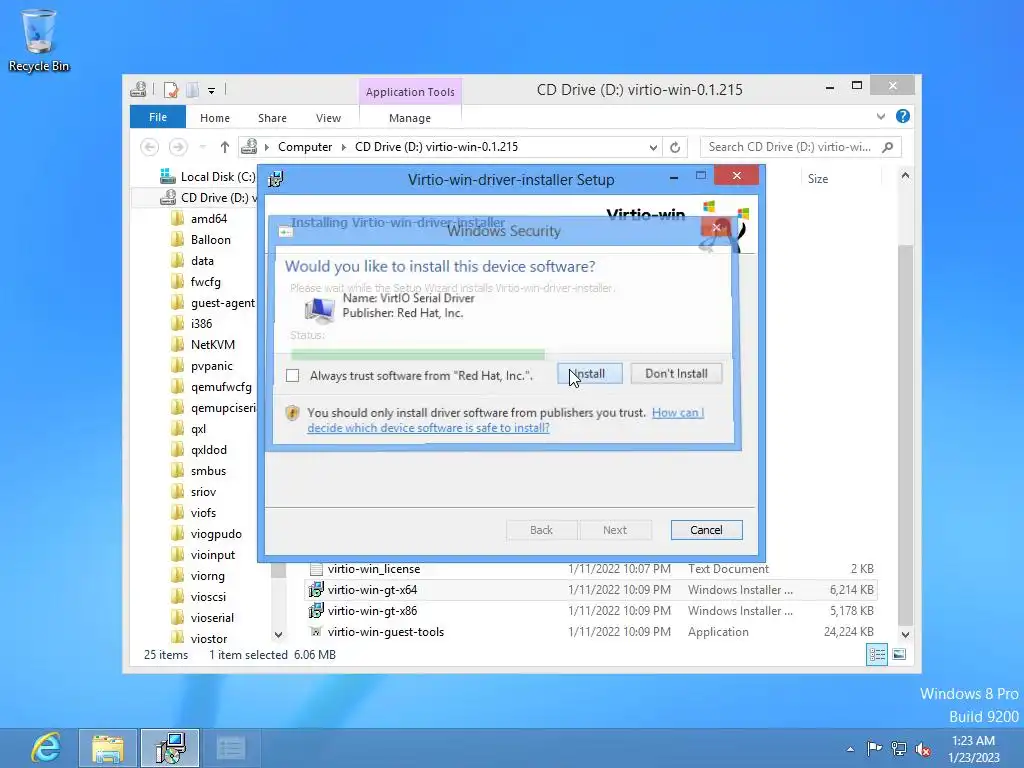Click Computer in address breadcrumb
1024x768 pixels.
tap(305, 147)
